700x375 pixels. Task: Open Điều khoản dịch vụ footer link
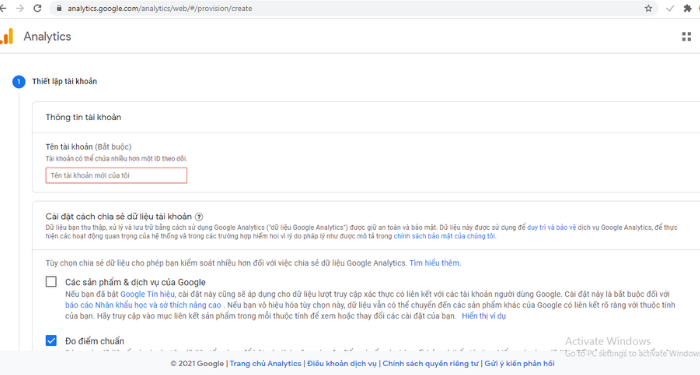342,363
